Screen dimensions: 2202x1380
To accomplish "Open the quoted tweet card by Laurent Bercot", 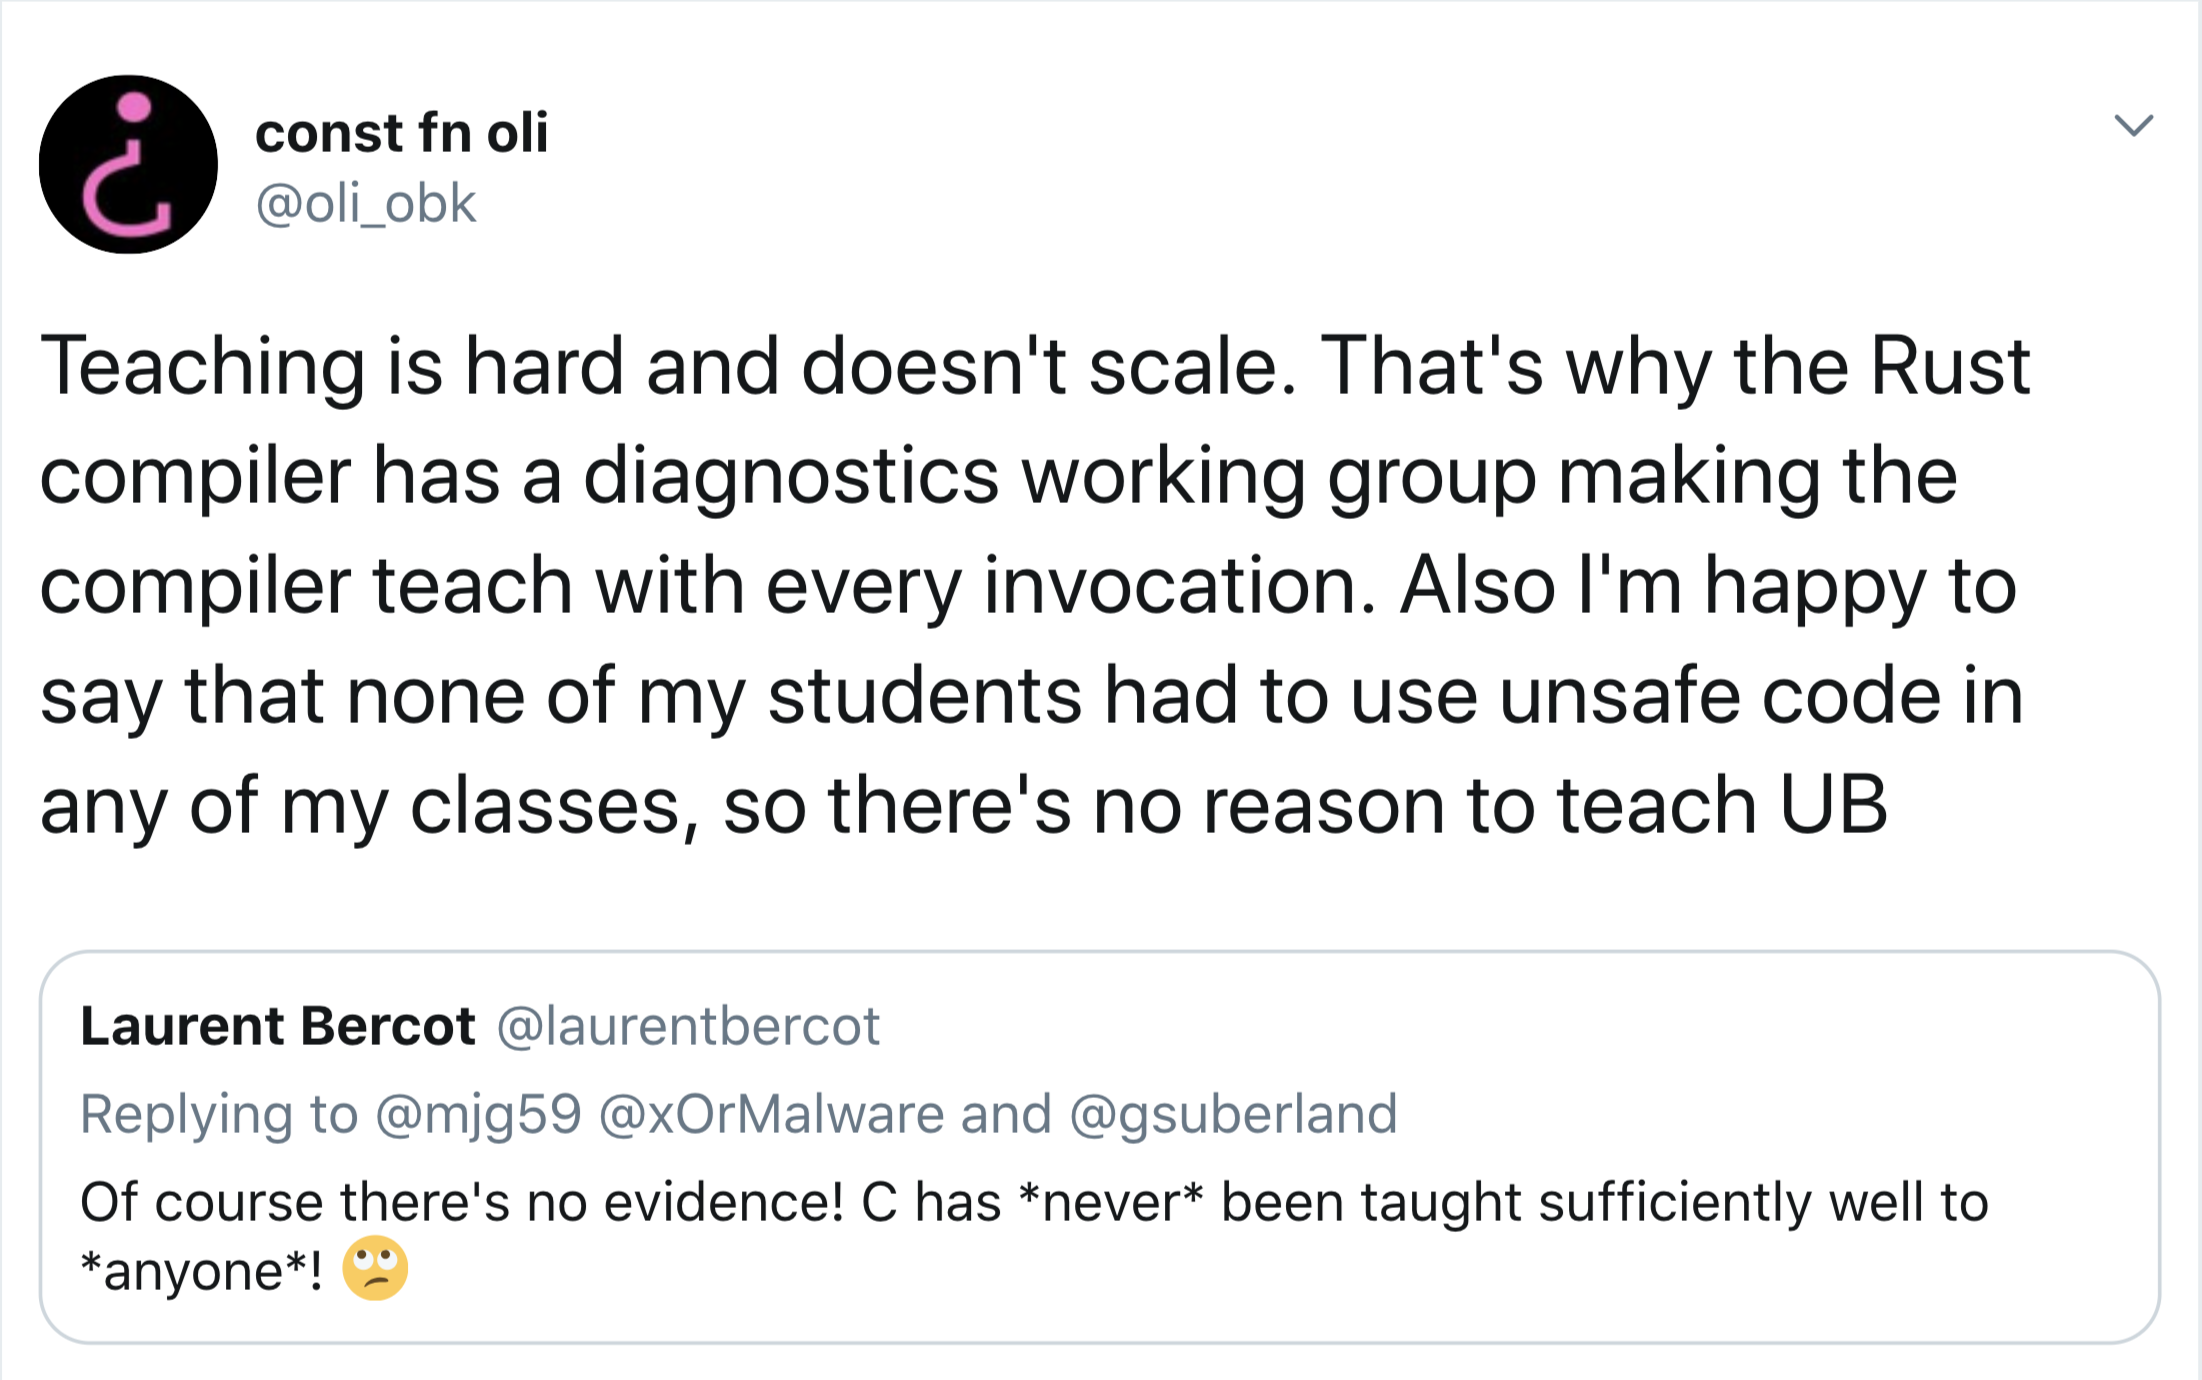I will [x=1100, y=1147].
